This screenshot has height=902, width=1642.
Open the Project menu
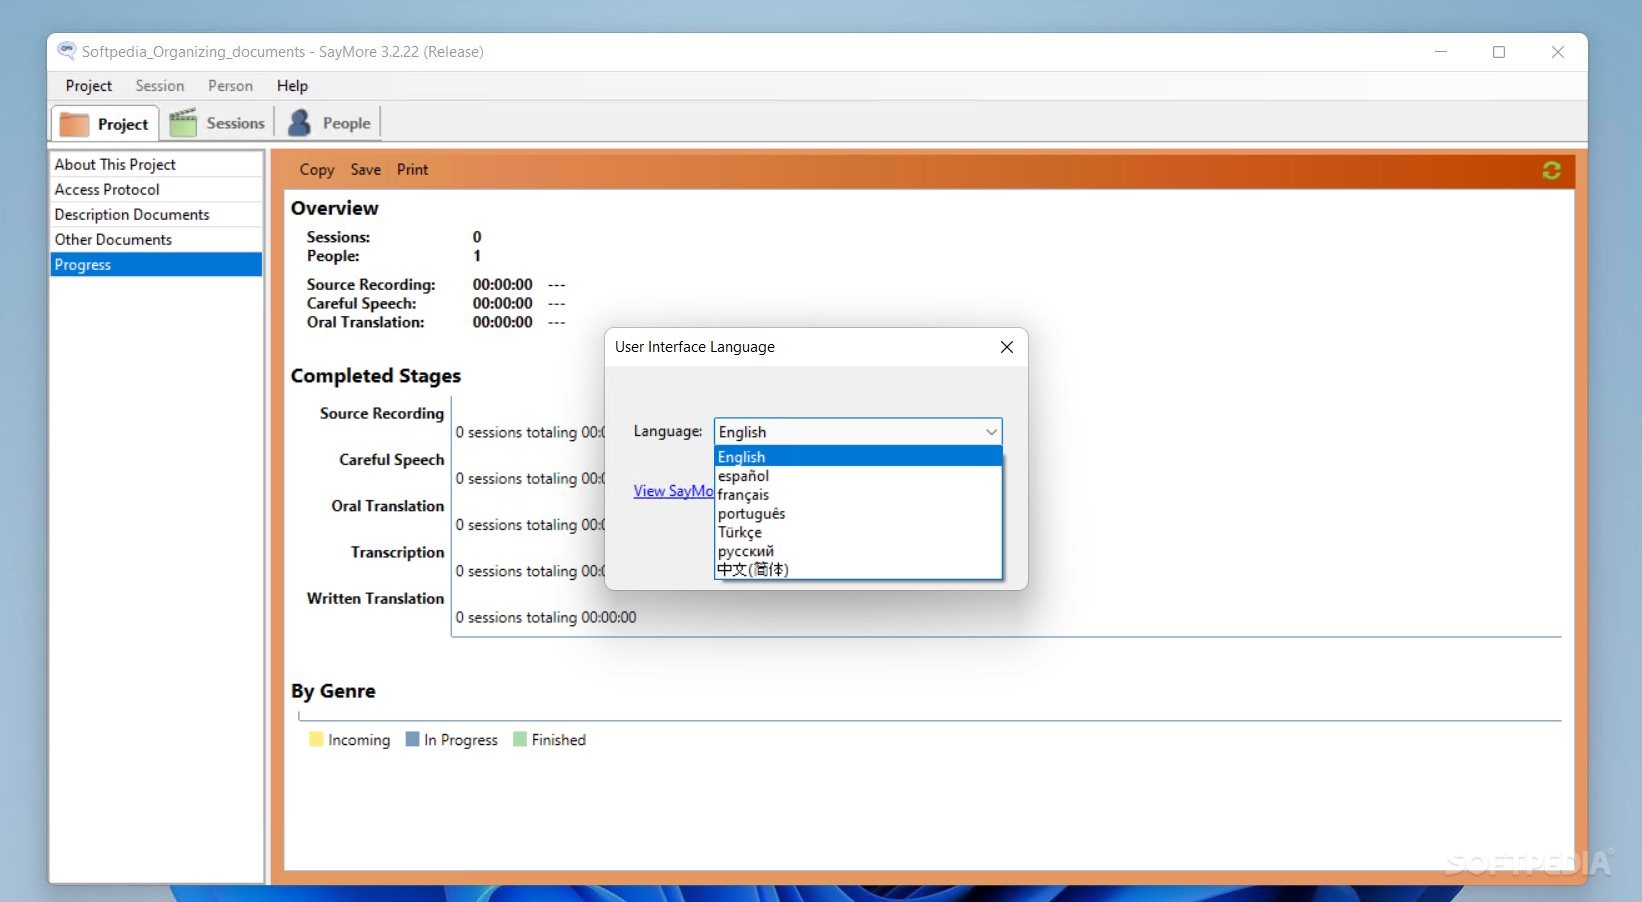[89, 86]
